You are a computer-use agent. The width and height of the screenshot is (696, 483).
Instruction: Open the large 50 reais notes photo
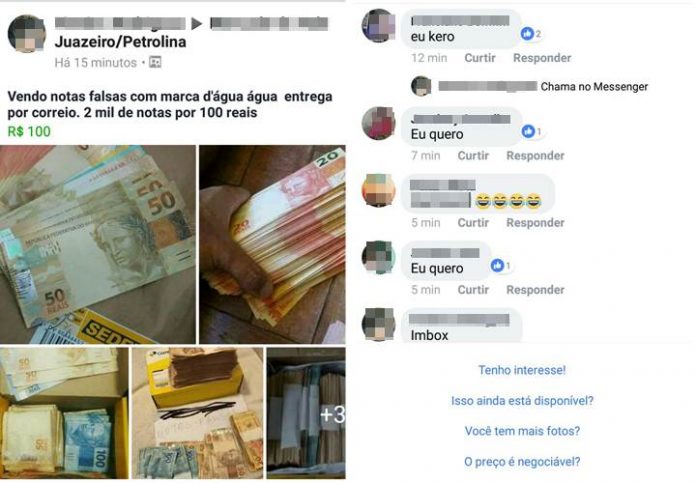(98, 244)
